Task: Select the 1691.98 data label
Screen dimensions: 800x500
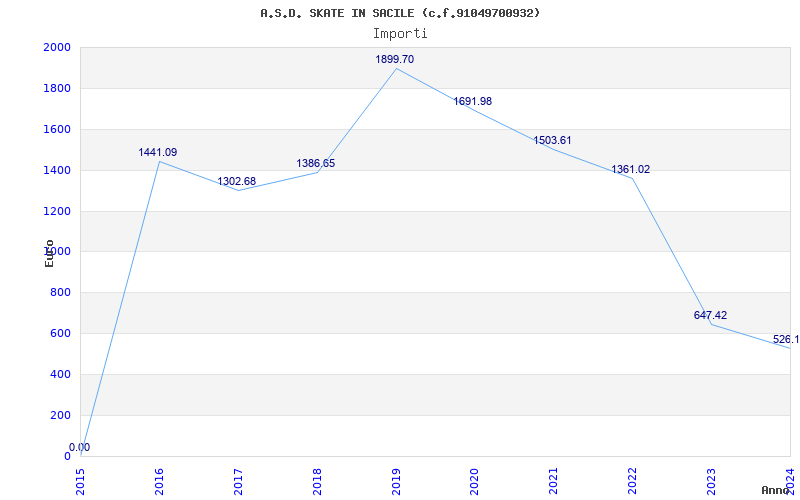Action: [x=473, y=101]
